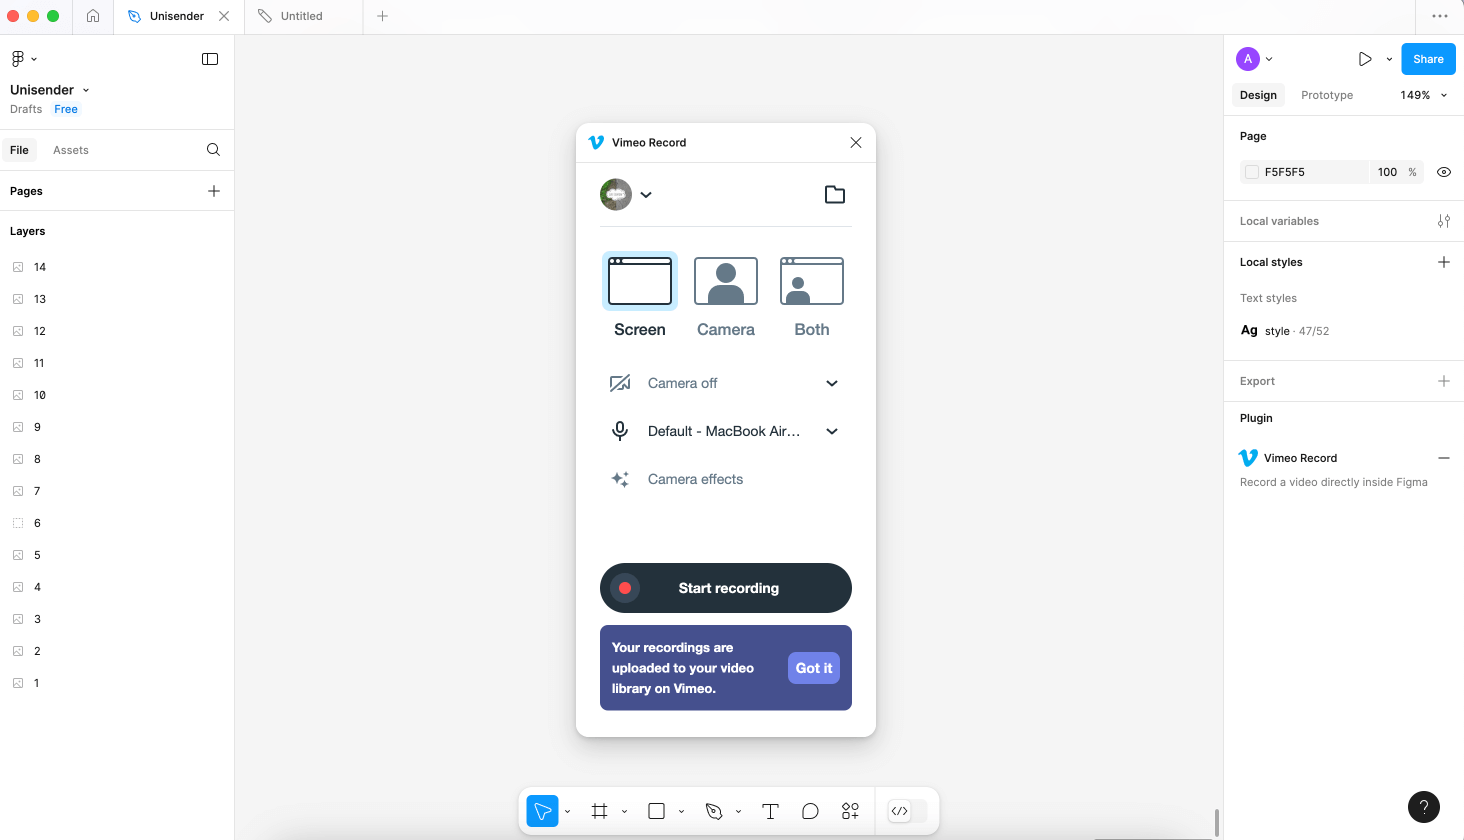
Task: Click page color swatch F5F5F5
Action: 1251,172
